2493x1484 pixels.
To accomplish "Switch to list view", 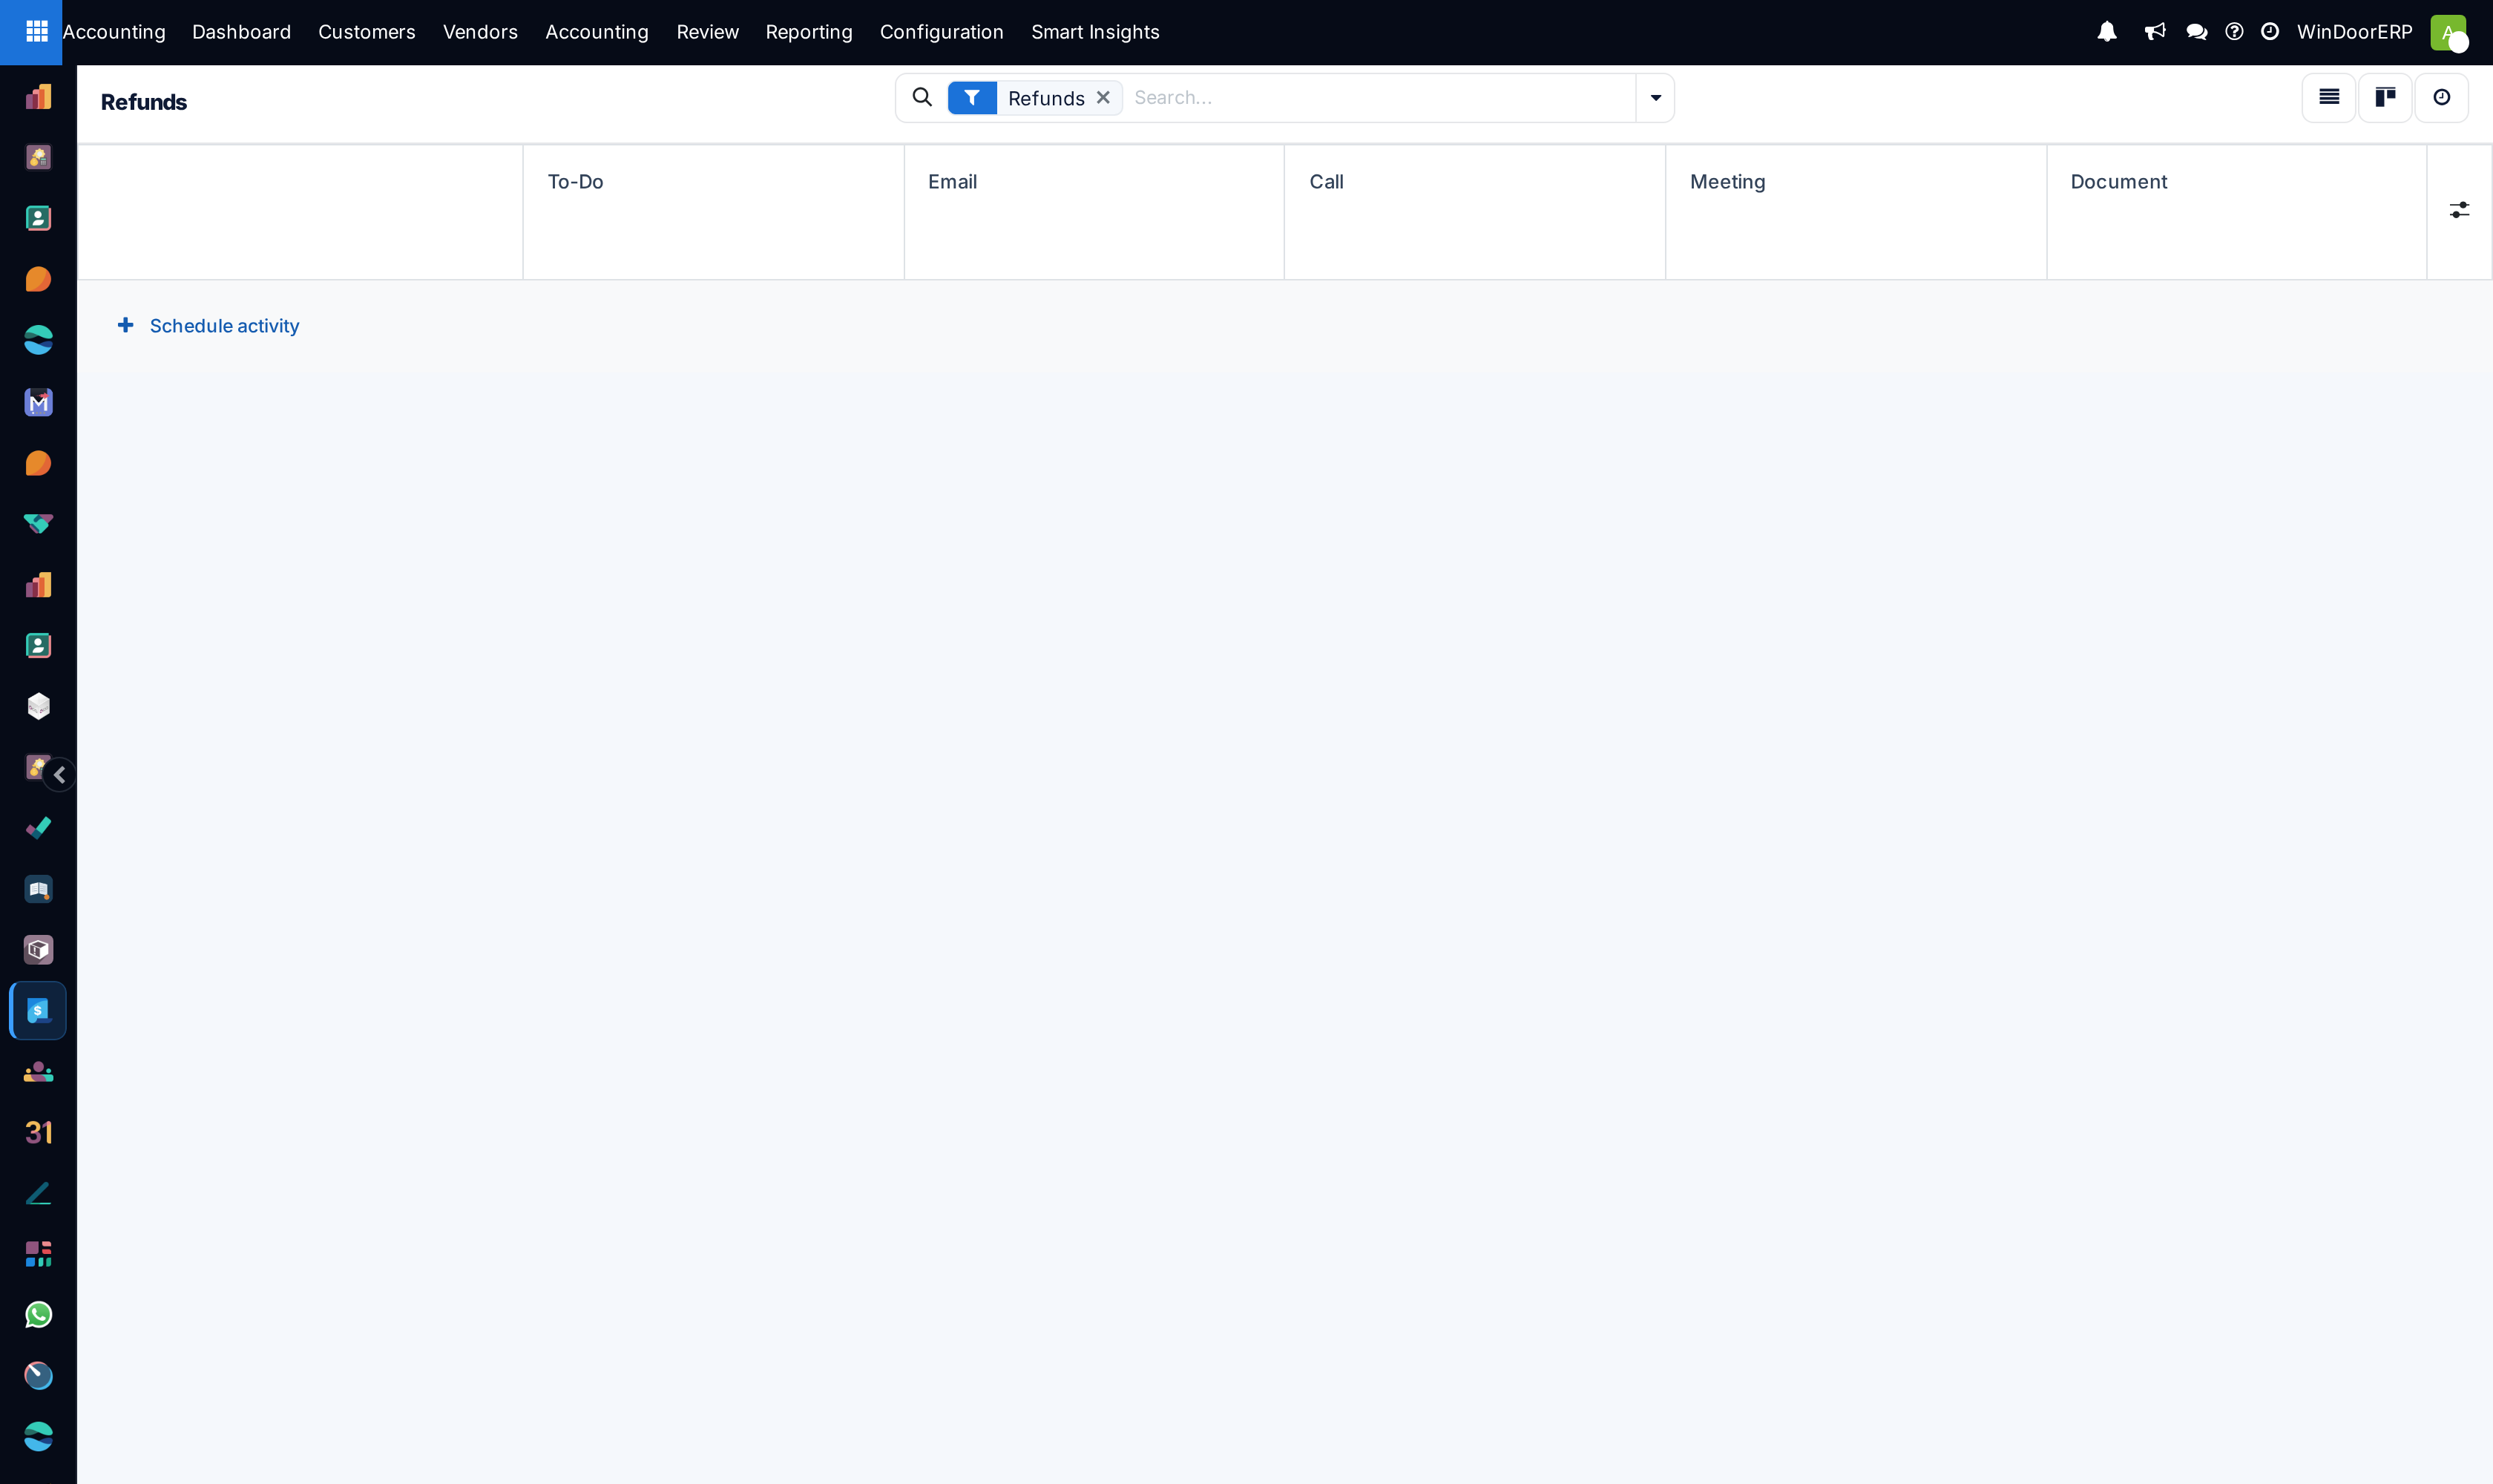I will [2329, 97].
